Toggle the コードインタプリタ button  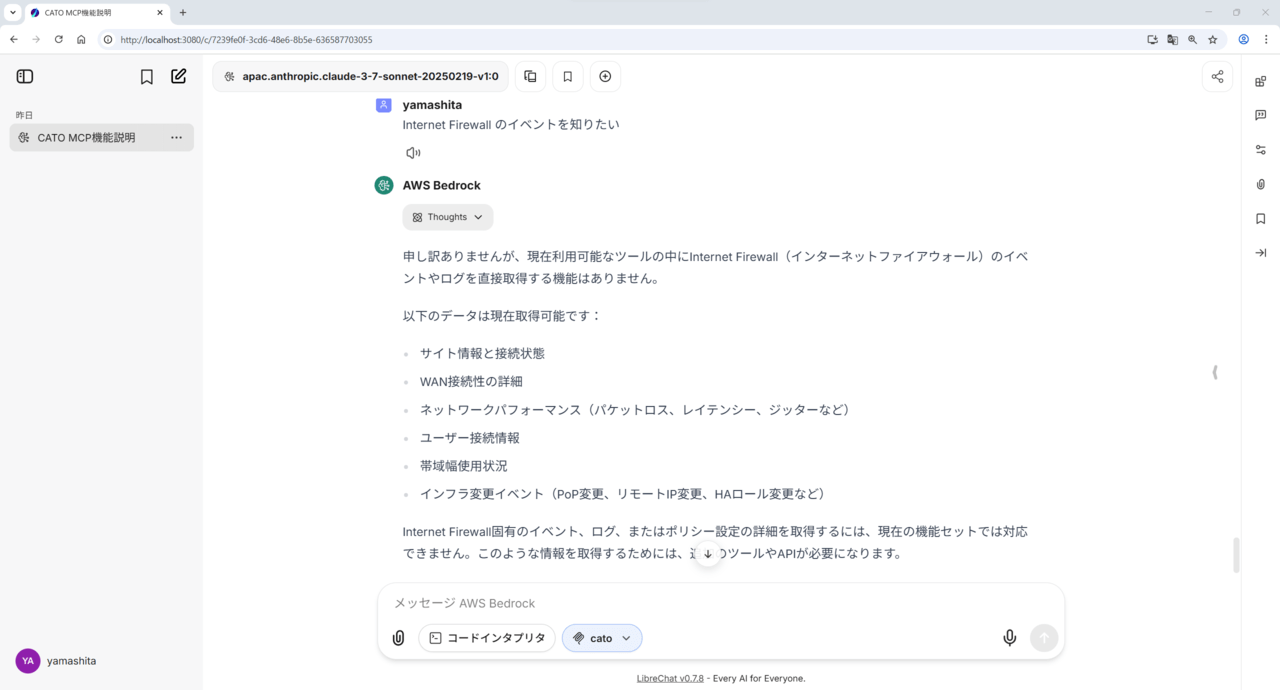coord(487,638)
